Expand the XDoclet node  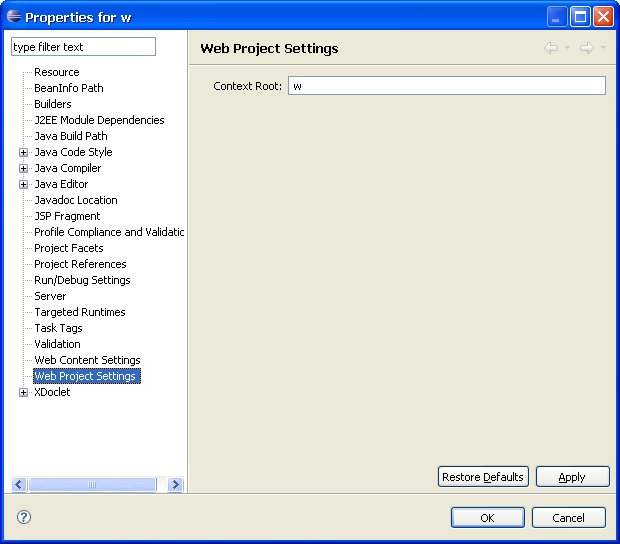[x=23, y=392]
